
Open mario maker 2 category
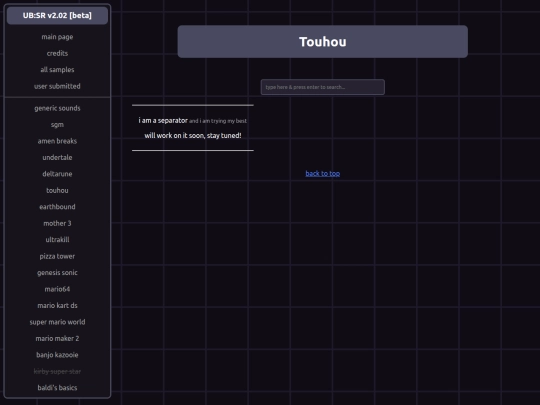tap(57, 339)
